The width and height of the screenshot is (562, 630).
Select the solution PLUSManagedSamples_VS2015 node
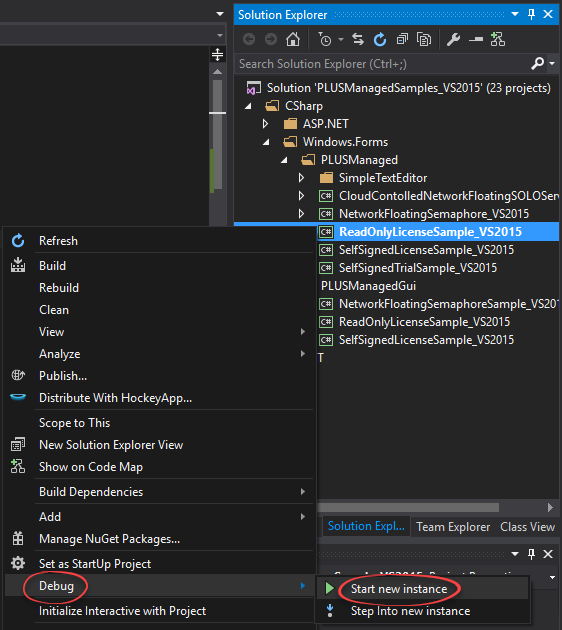click(409, 88)
